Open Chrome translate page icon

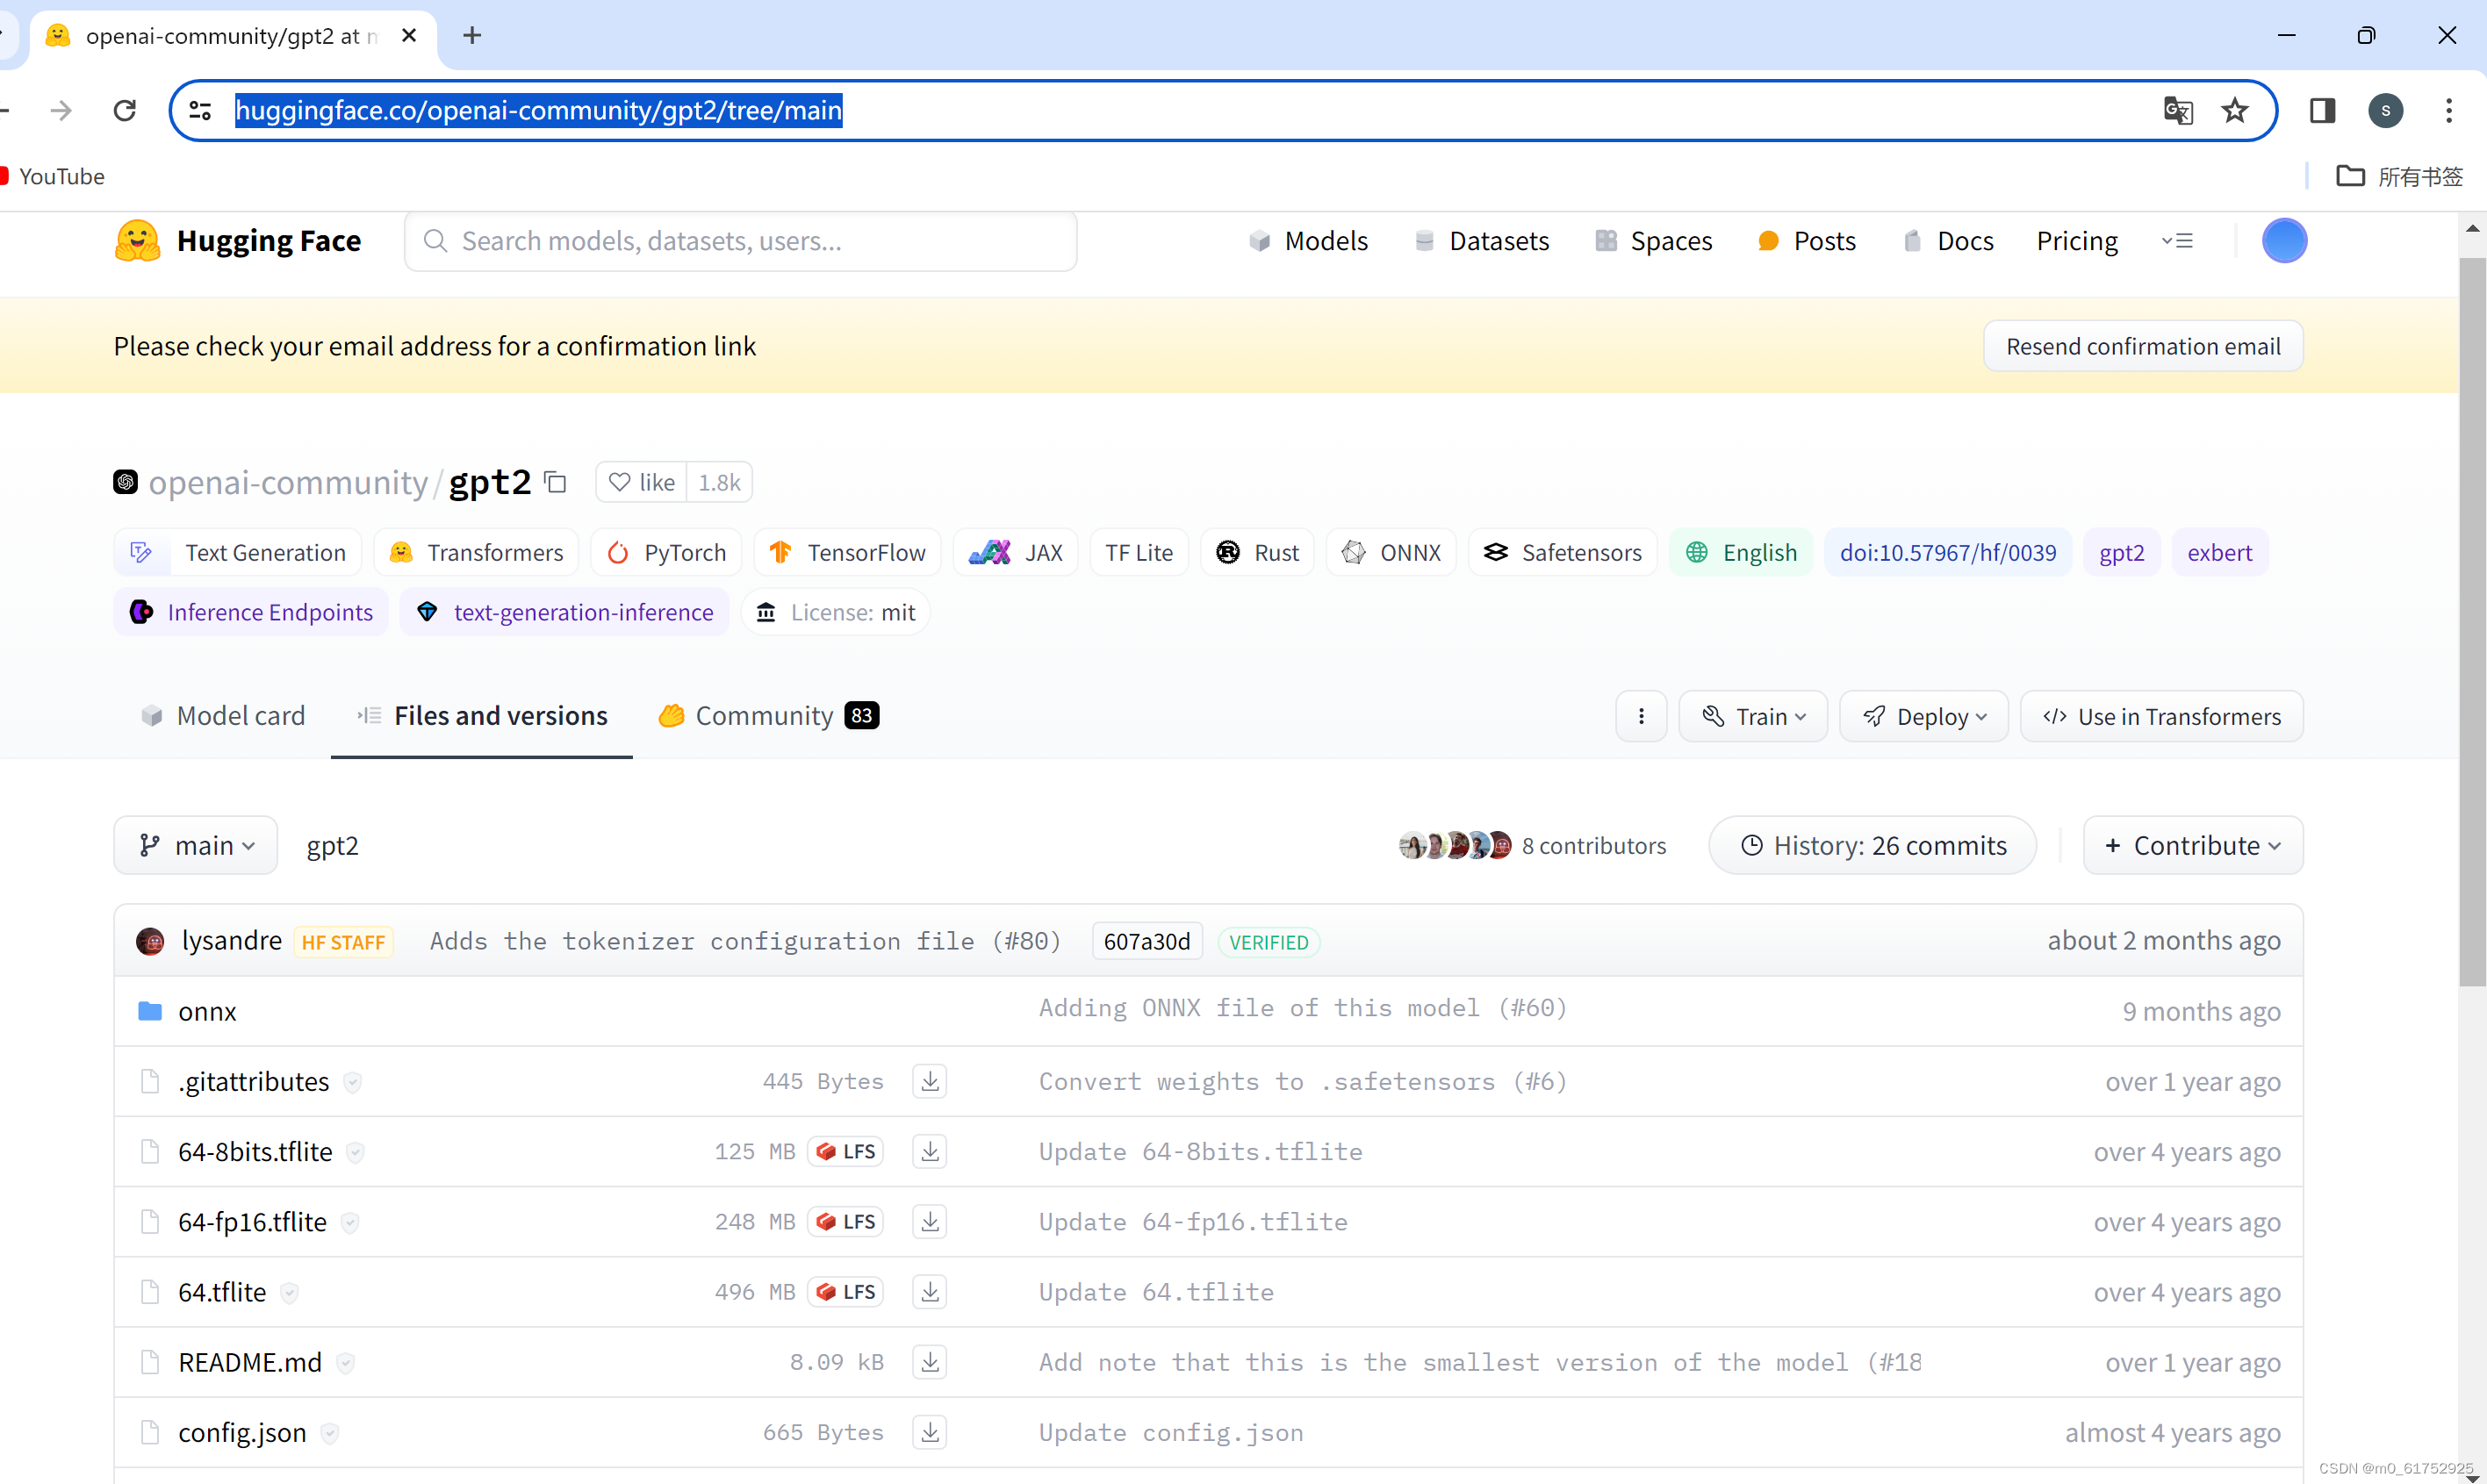(x=2177, y=110)
